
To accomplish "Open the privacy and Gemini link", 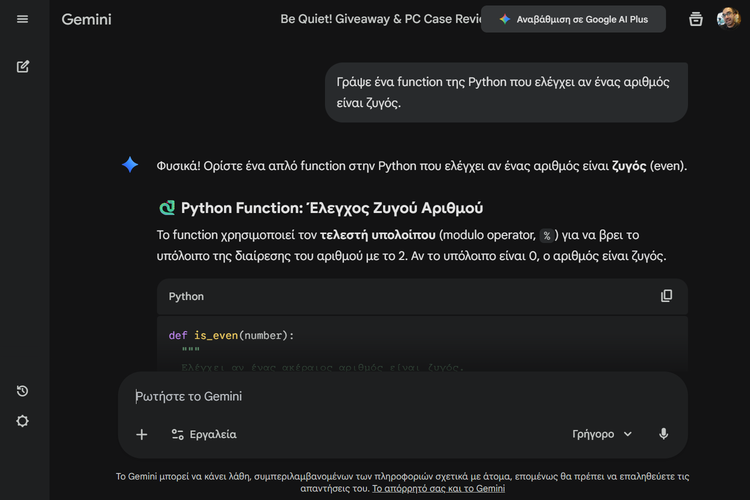I will click(x=438, y=489).
